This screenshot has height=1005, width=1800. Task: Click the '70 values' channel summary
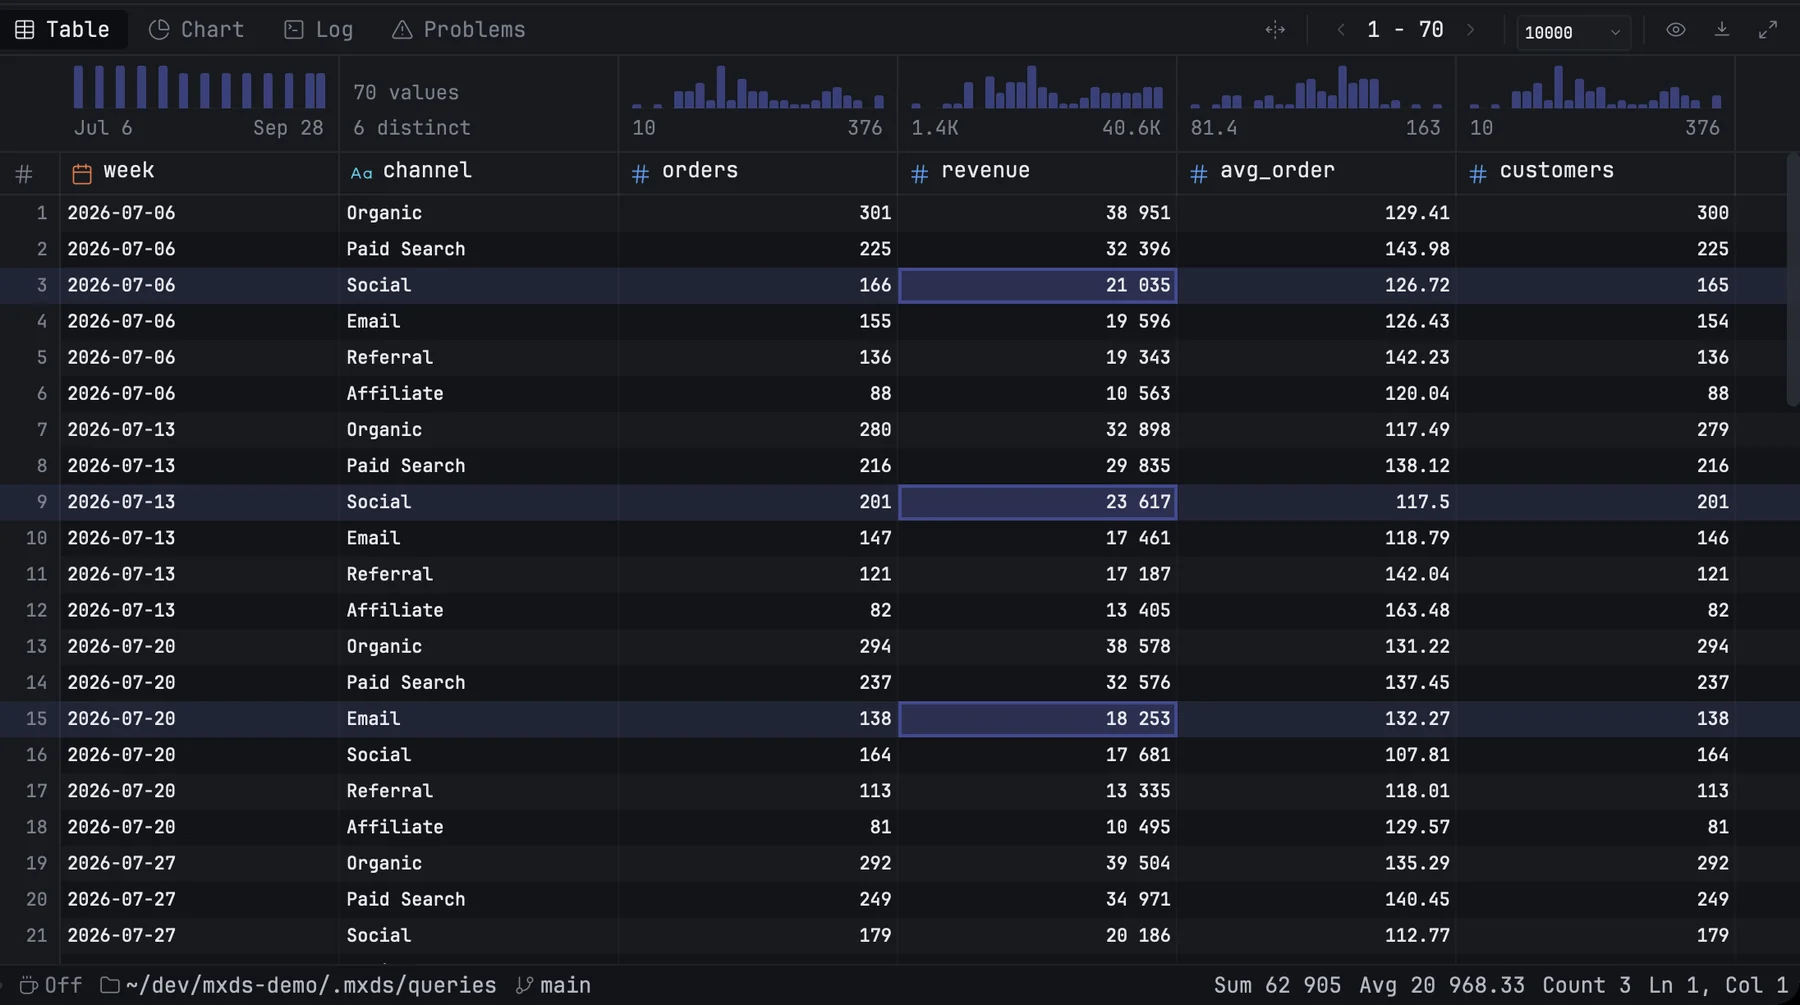click(x=406, y=92)
